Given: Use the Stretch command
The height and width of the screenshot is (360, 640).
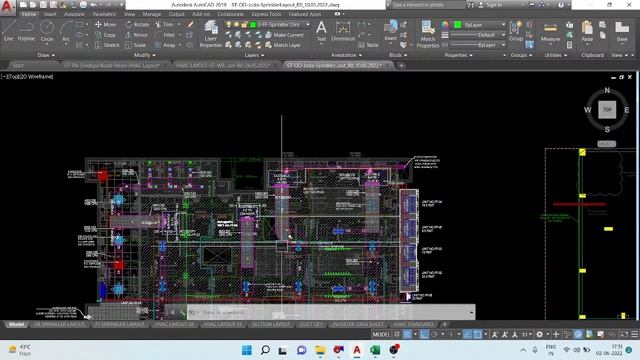Looking at the screenshot, I should pyautogui.click(x=107, y=45).
